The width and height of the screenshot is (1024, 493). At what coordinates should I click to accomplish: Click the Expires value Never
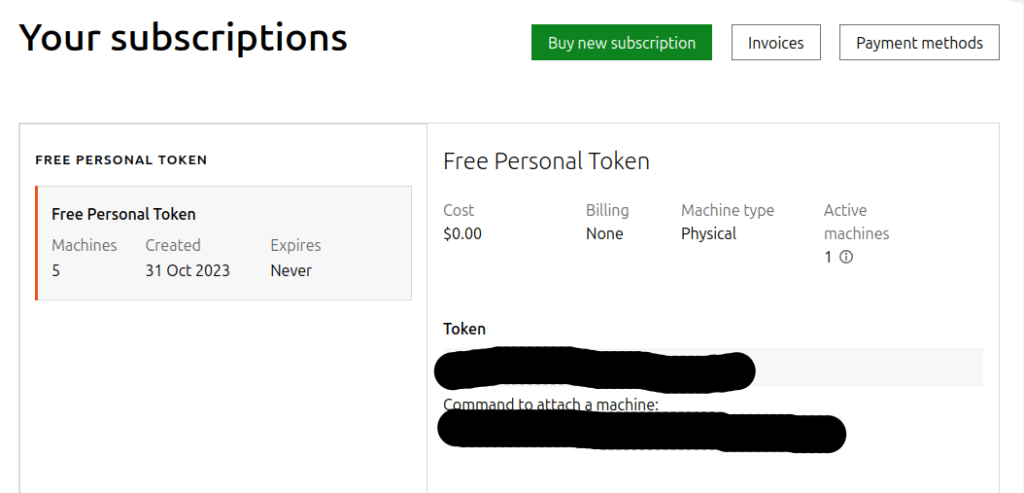[291, 270]
